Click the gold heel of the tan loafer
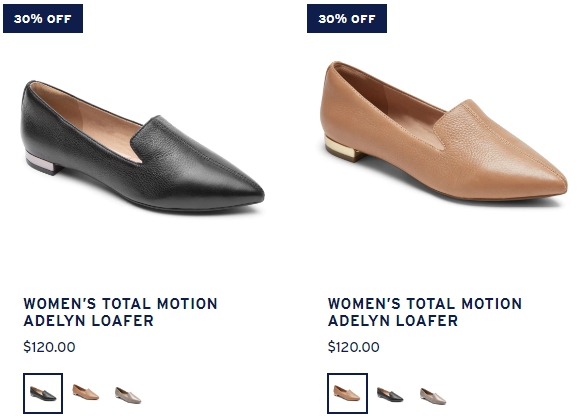This screenshot has height=419, width=586. 343,149
